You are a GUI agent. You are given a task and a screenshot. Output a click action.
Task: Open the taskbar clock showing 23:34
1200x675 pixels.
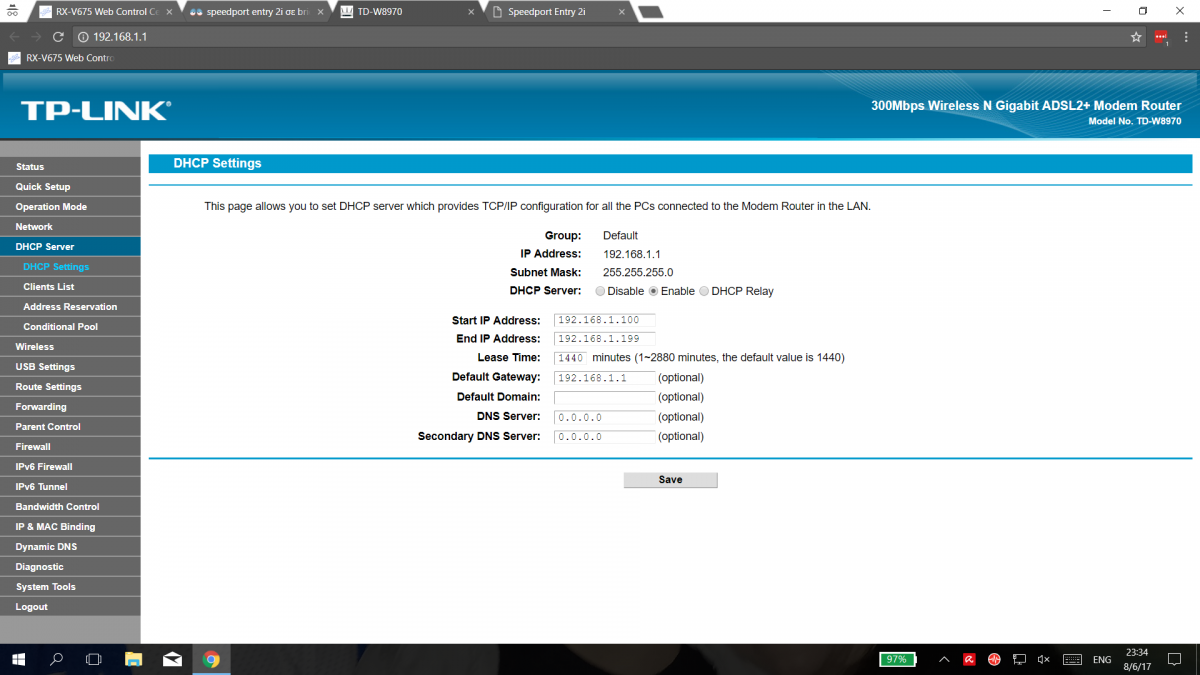pyautogui.click(x=1136, y=659)
